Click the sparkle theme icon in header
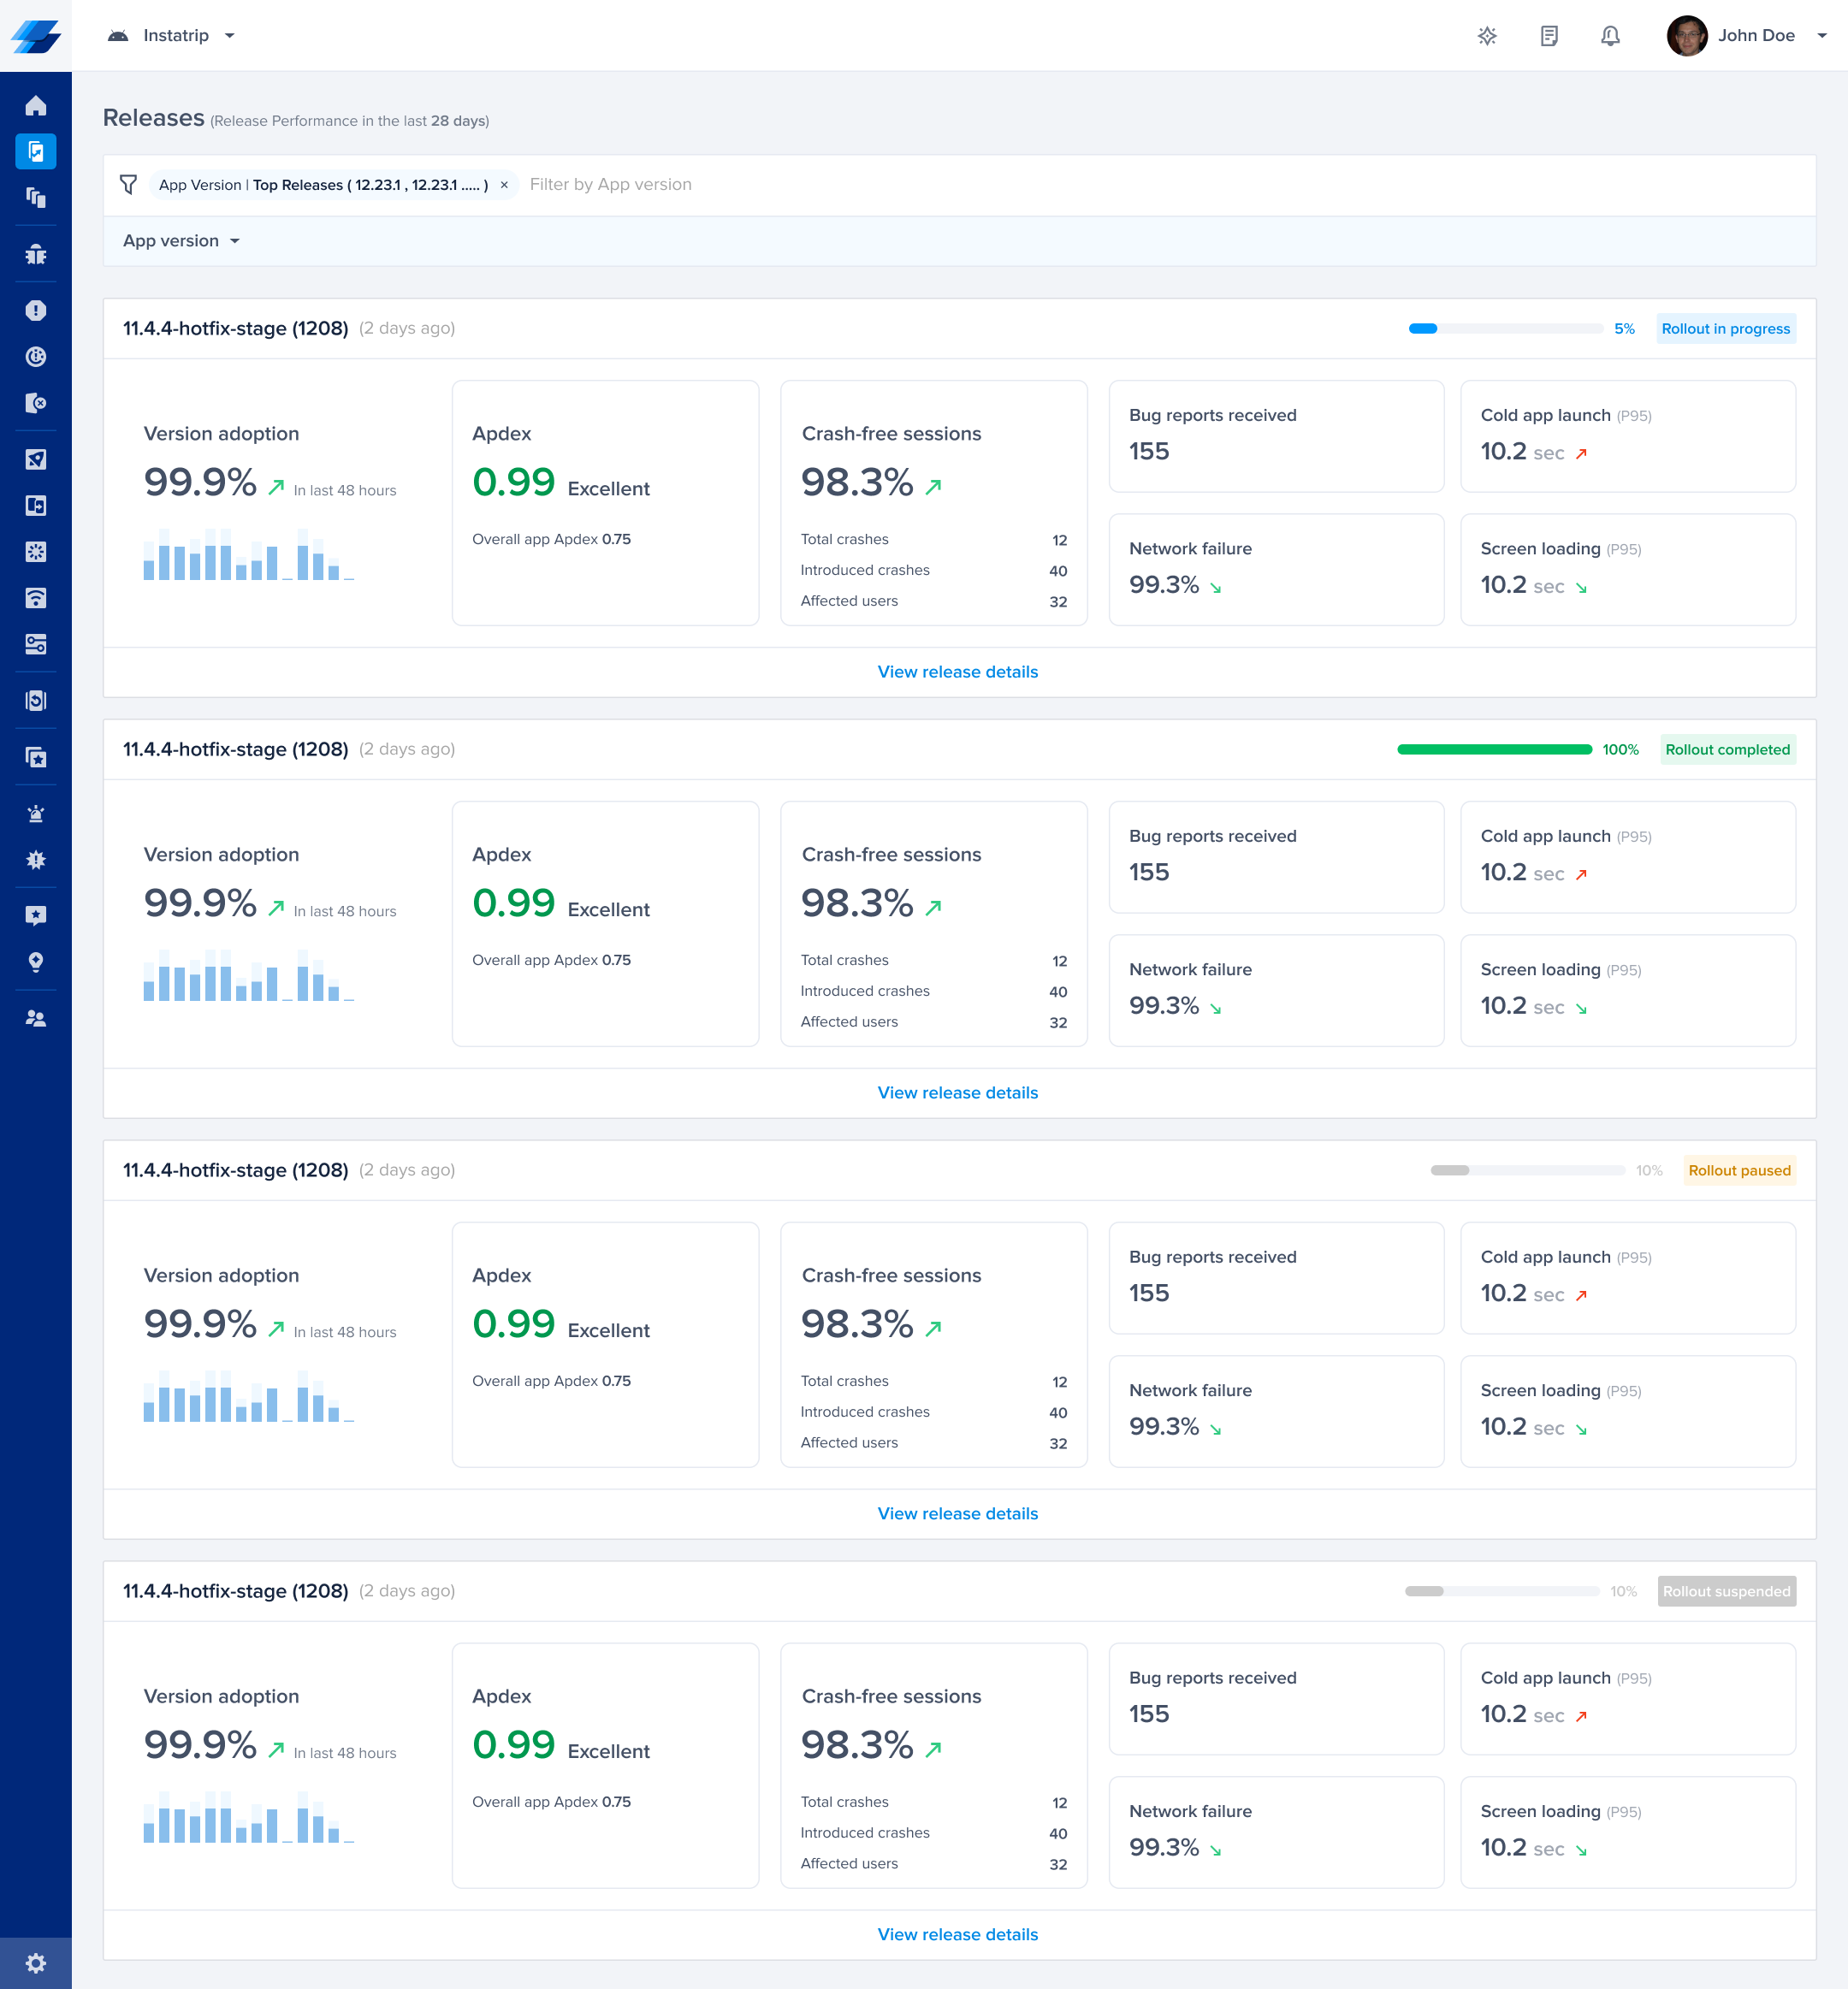 (1487, 36)
